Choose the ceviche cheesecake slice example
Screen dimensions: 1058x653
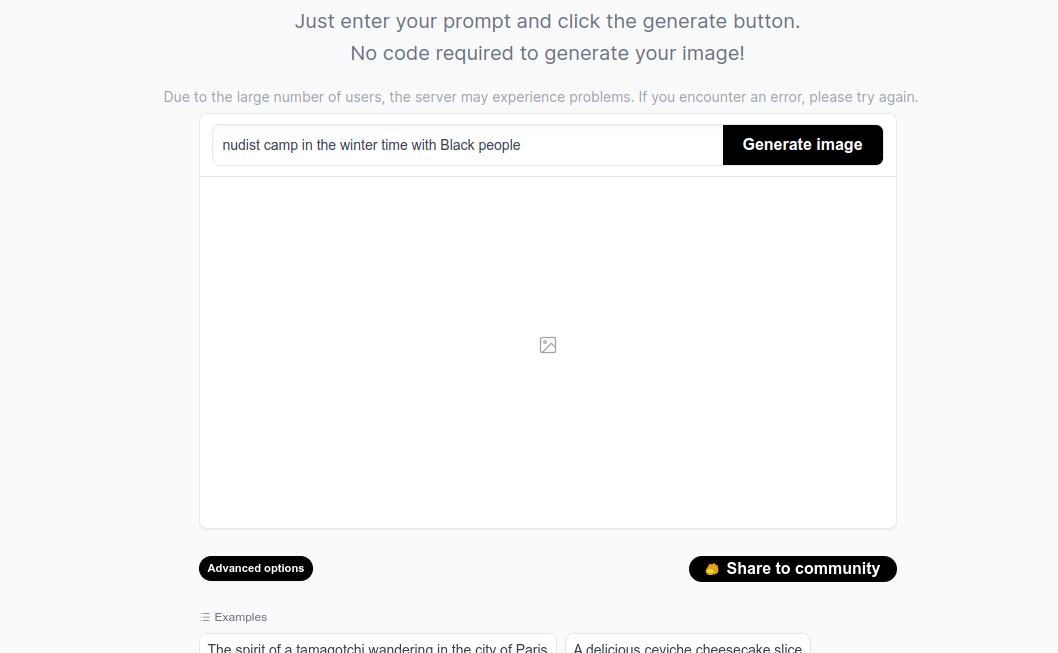pos(688,644)
